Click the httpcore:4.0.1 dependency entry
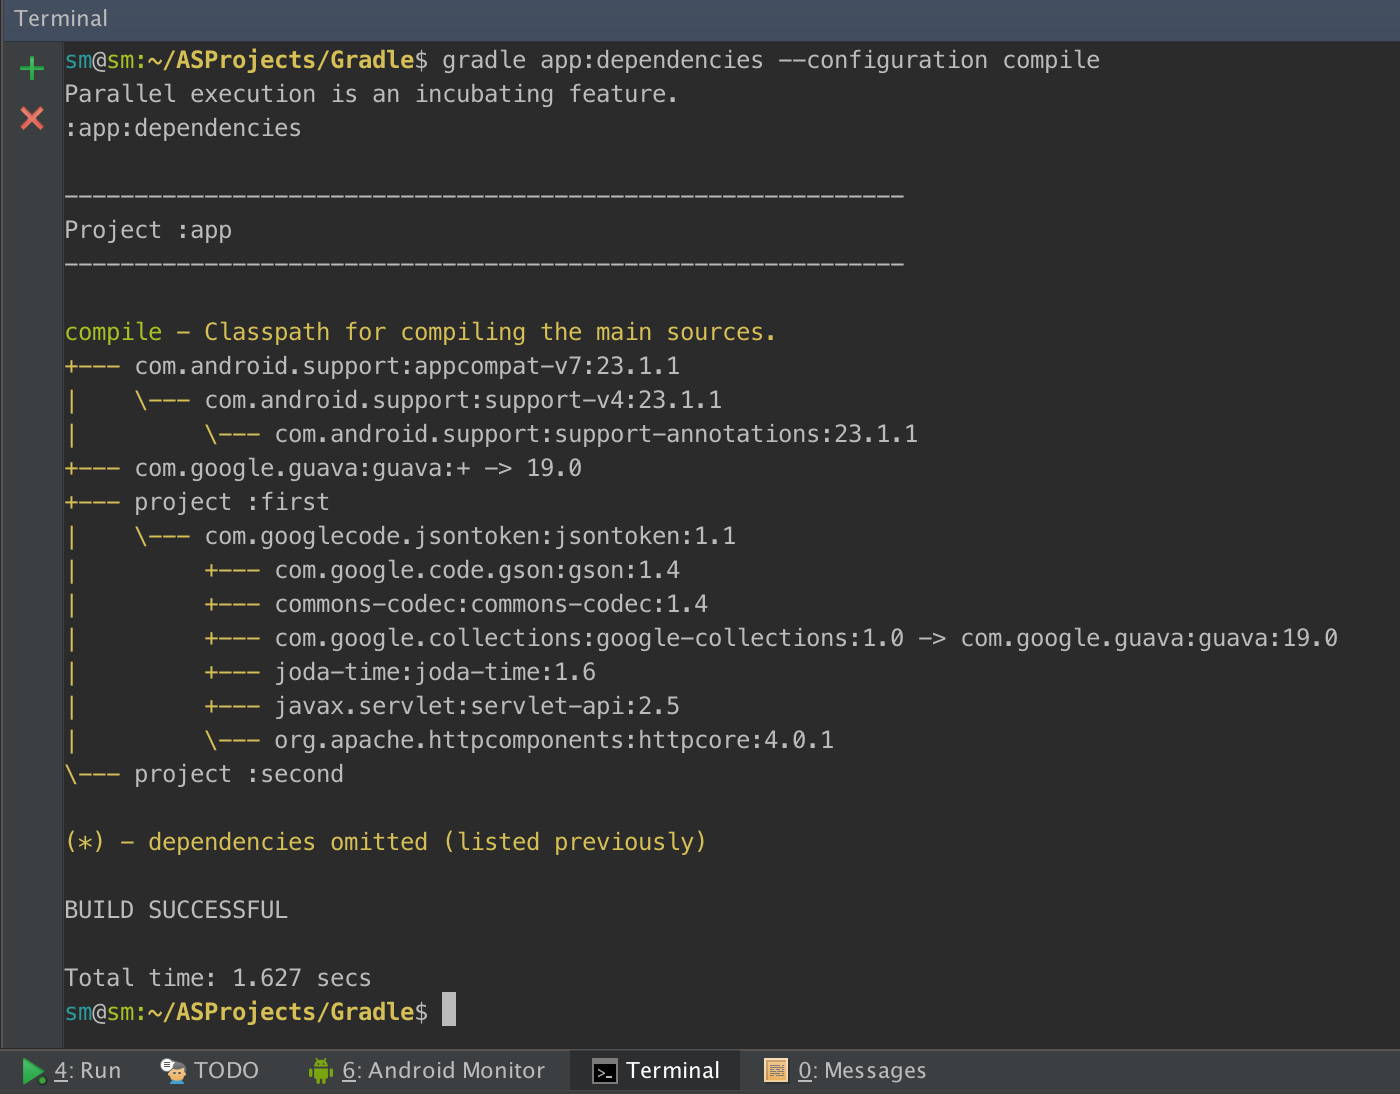Image resolution: width=1400 pixels, height=1094 pixels. pos(553,740)
